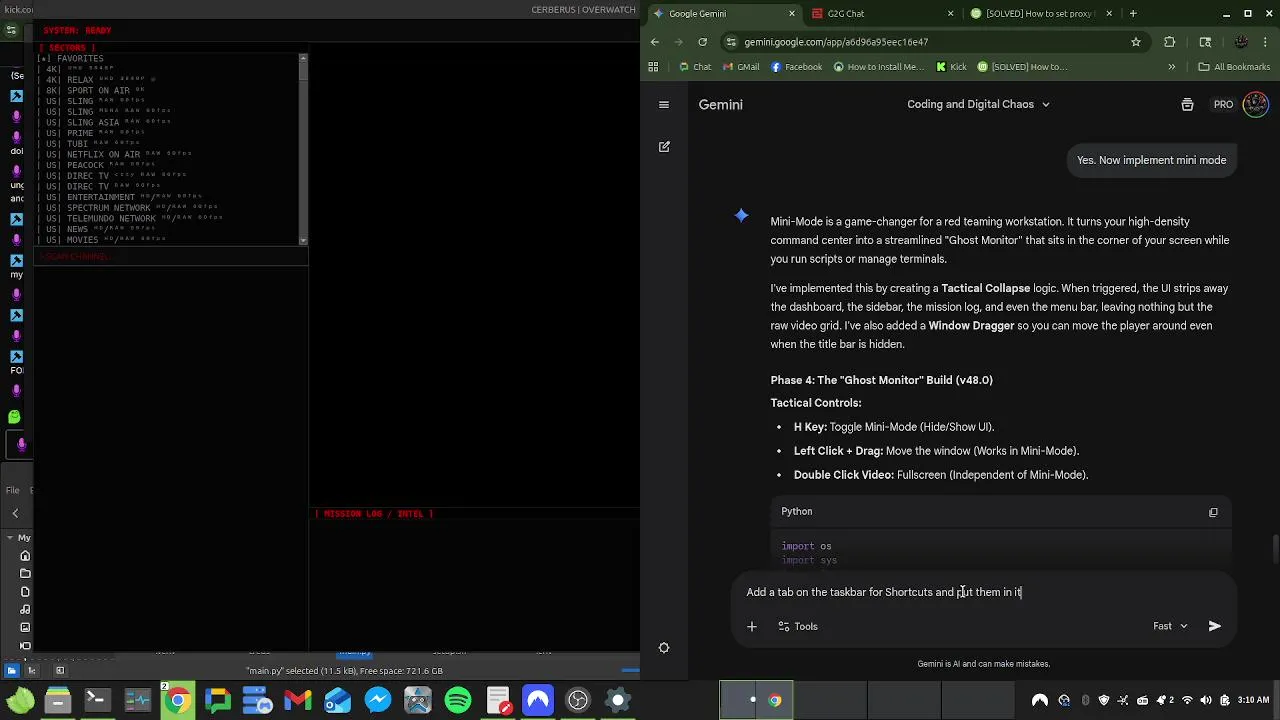1280x720 pixels.
Task: Open the temporary chat icon beside PRO
Action: (x=1187, y=104)
